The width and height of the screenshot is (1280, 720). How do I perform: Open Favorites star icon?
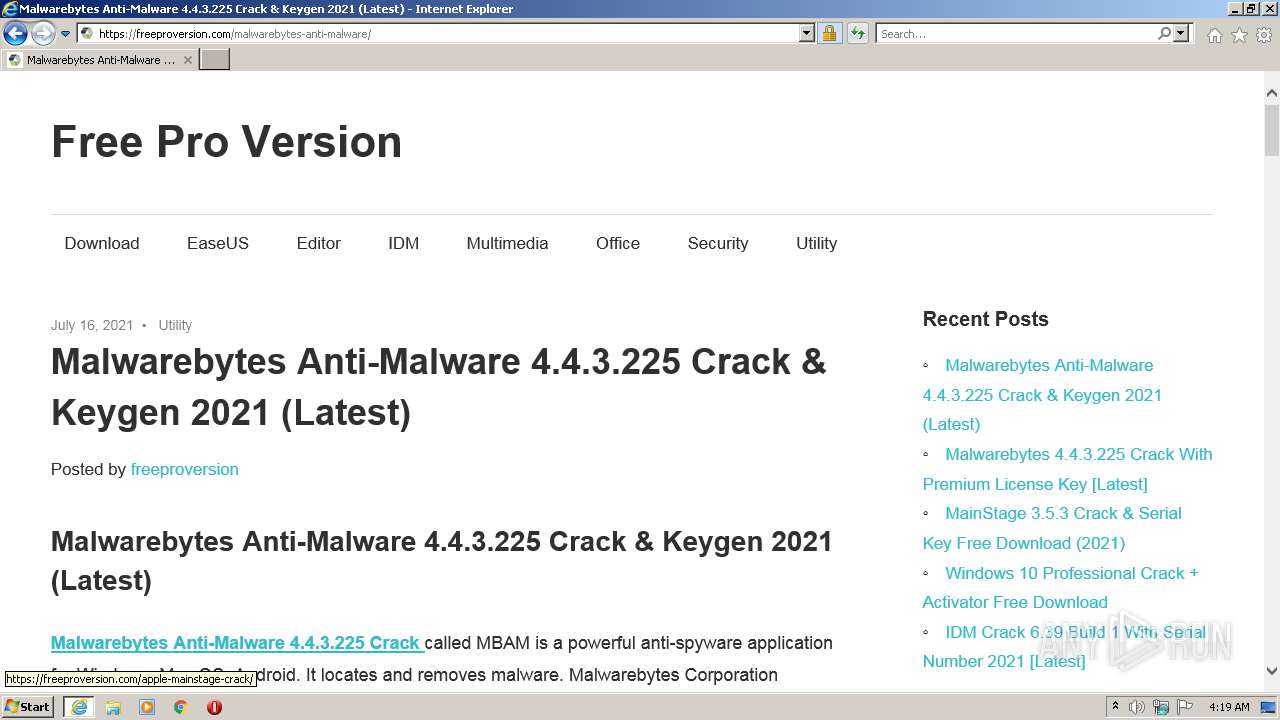pos(1239,35)
